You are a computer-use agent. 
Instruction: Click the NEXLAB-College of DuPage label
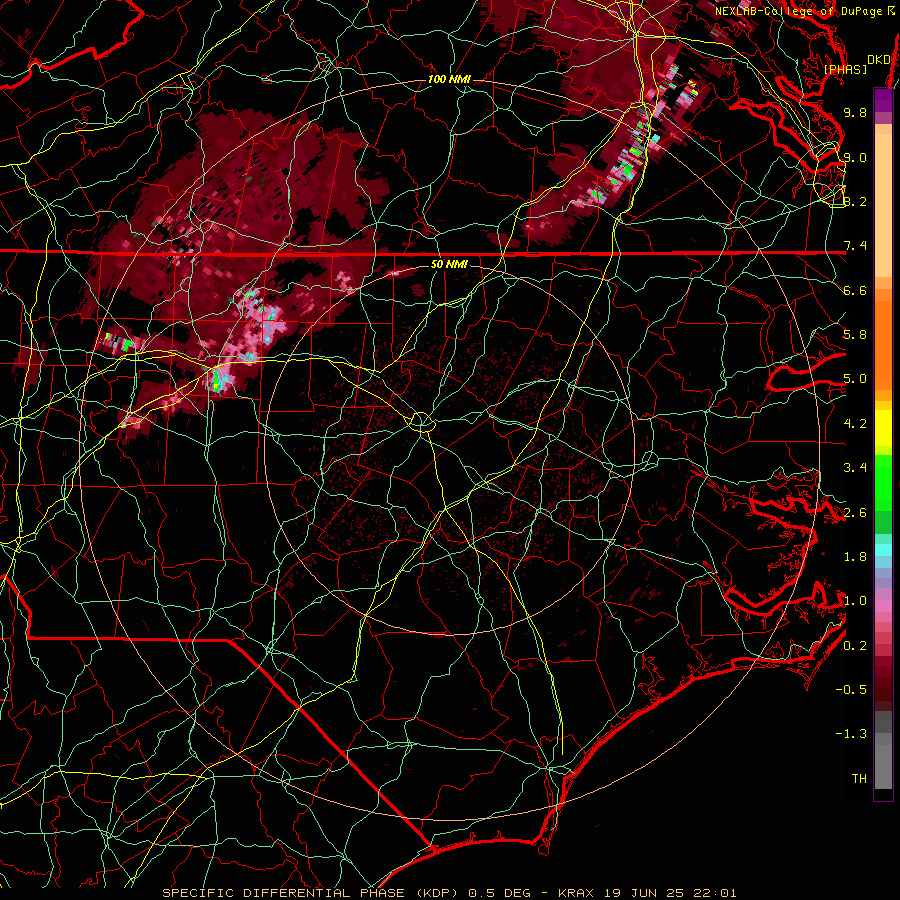[801, 11]
